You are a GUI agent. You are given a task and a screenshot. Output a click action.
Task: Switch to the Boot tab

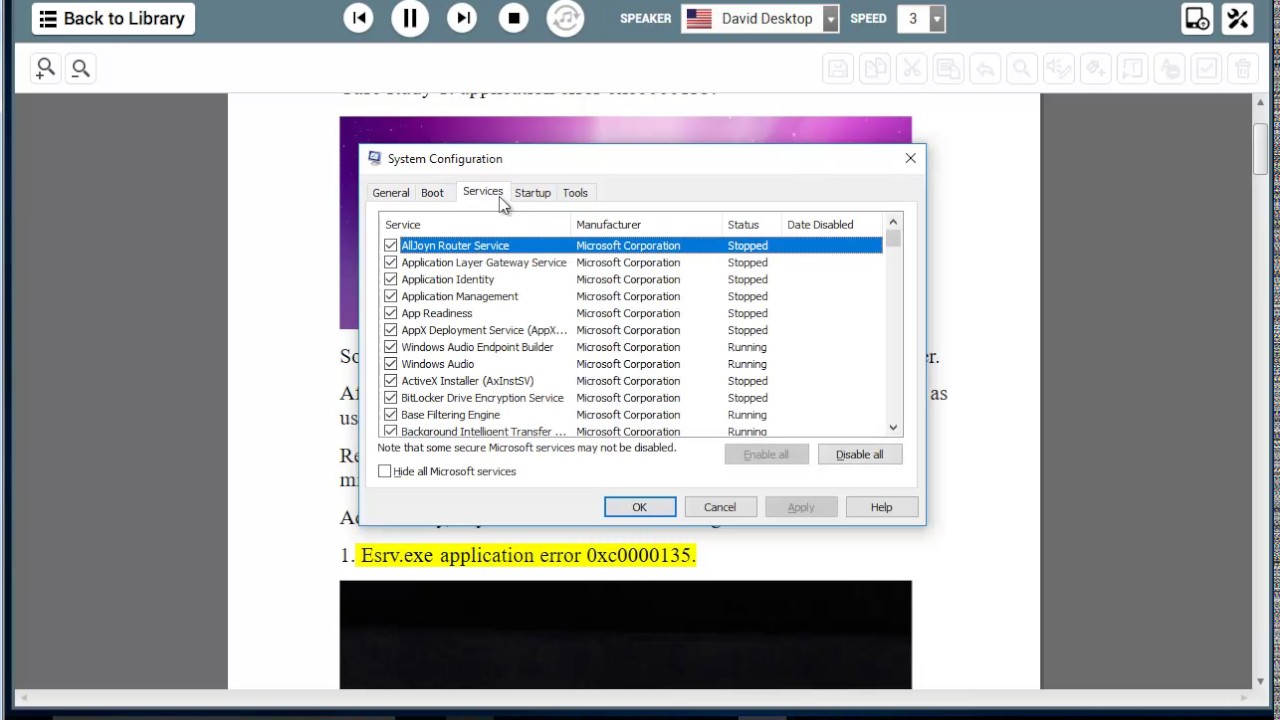click(x=432, y=193)
